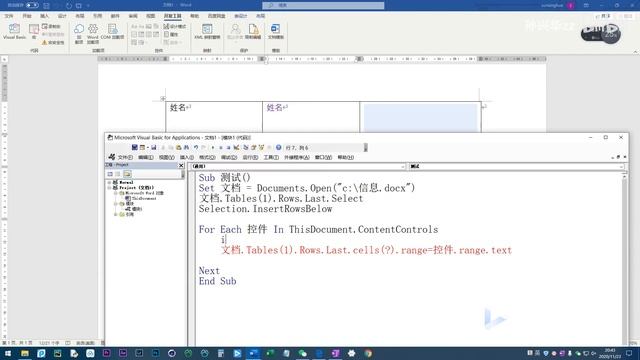Click Toggle Folders icon in Project pane
640x360 pixels.
[x=127, y=174]
